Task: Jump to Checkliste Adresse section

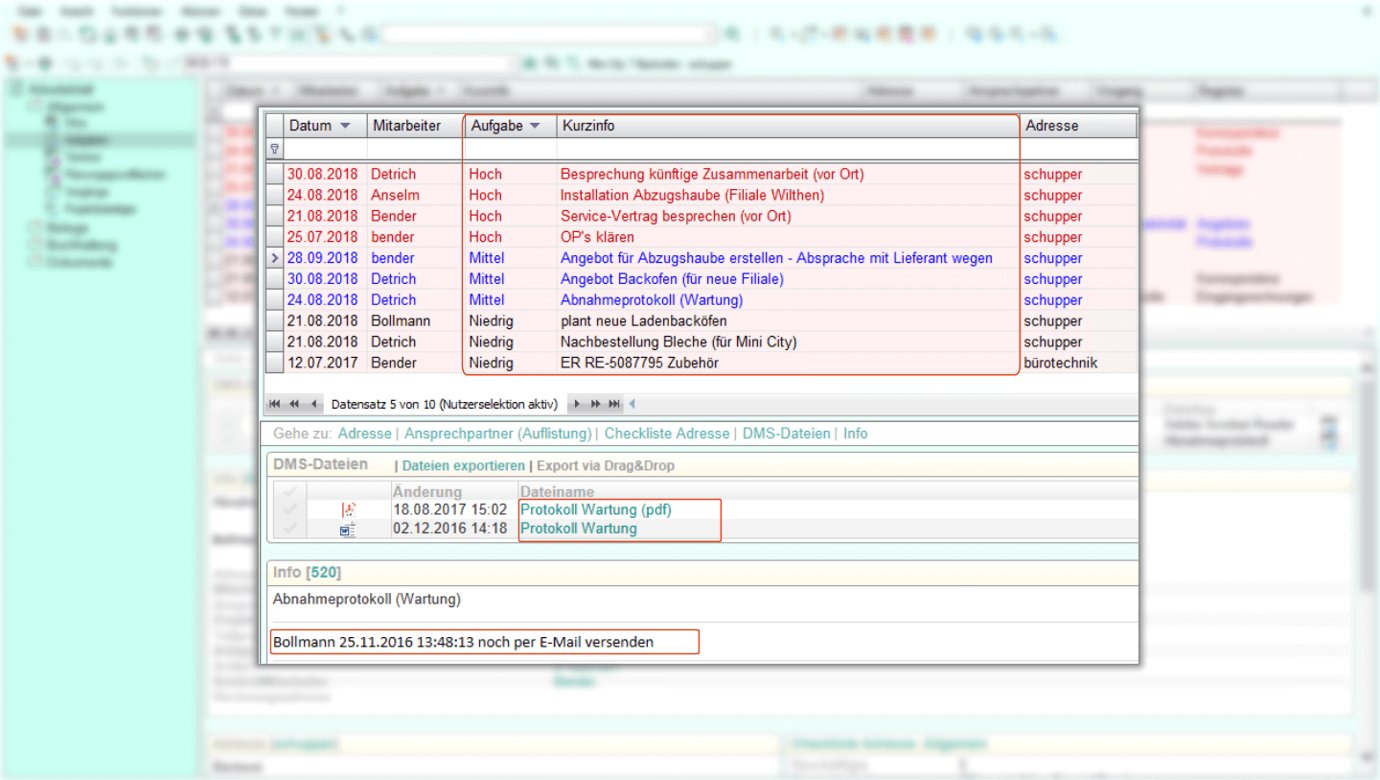Action: click(667, 434)
